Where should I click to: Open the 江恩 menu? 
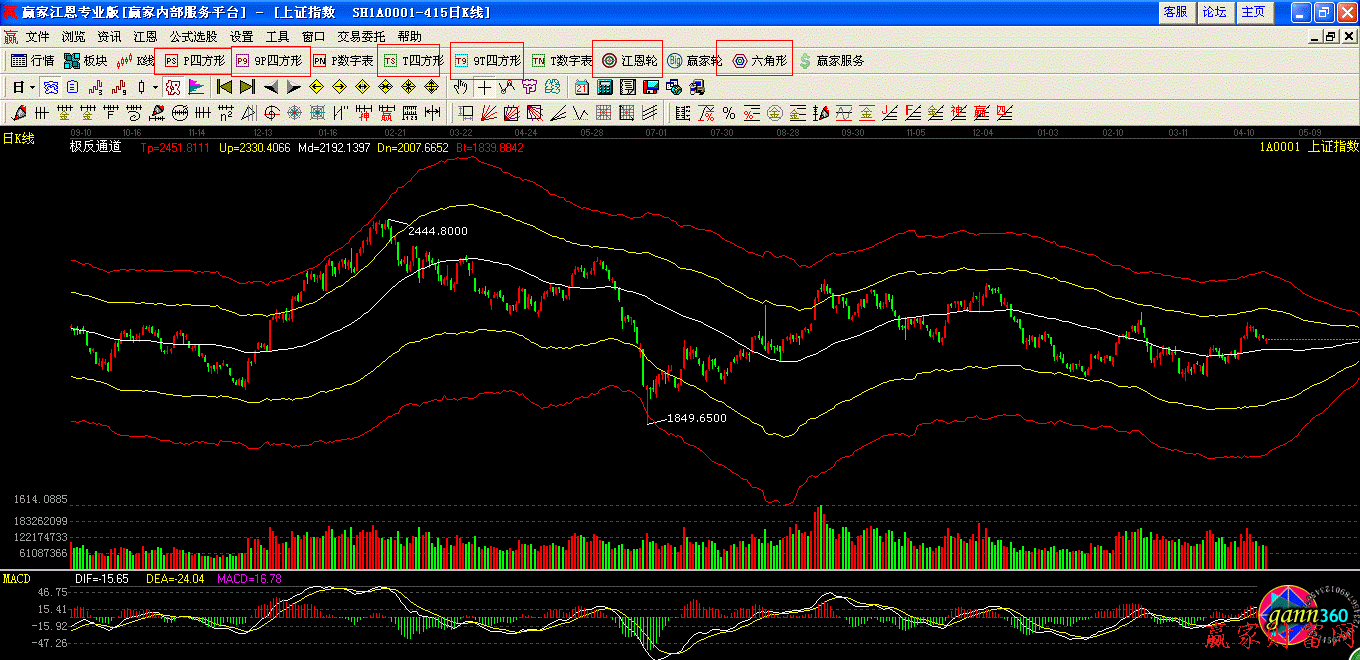click(x=145, y=36)
